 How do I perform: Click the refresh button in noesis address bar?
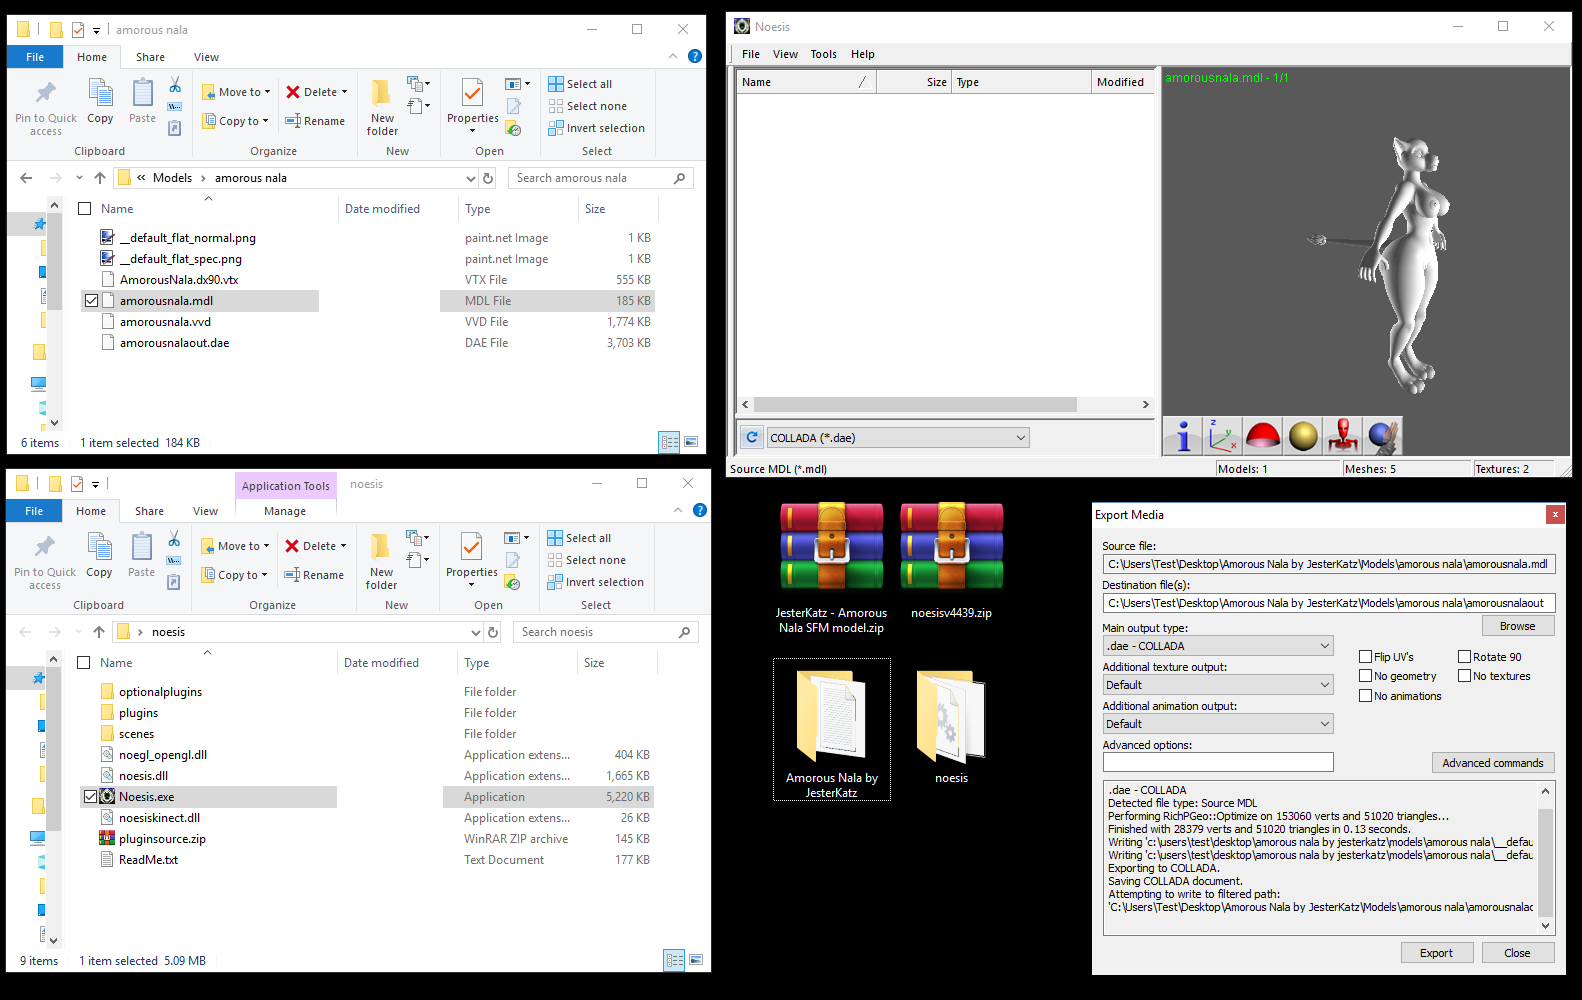pyautogui.click(x=493, y=632)
